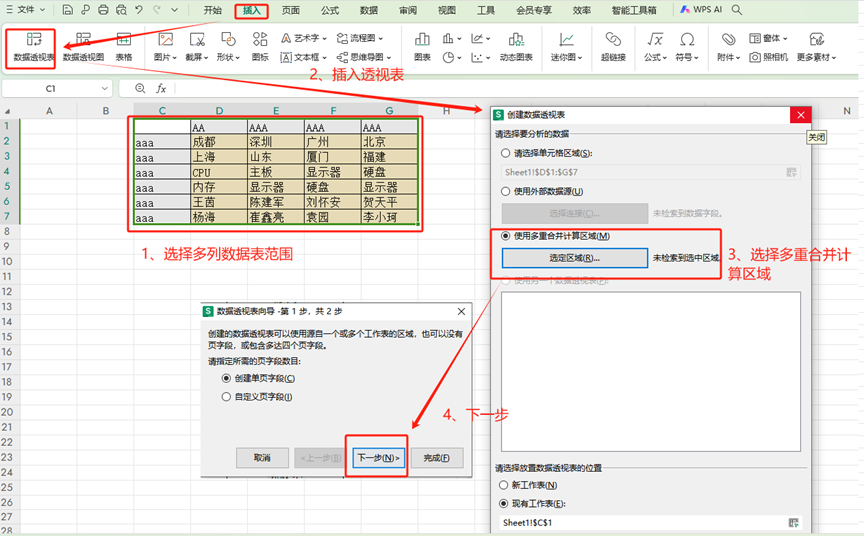Insert a 超链接 hyperlink
The image size is (864, 536).
click(613, 40)
